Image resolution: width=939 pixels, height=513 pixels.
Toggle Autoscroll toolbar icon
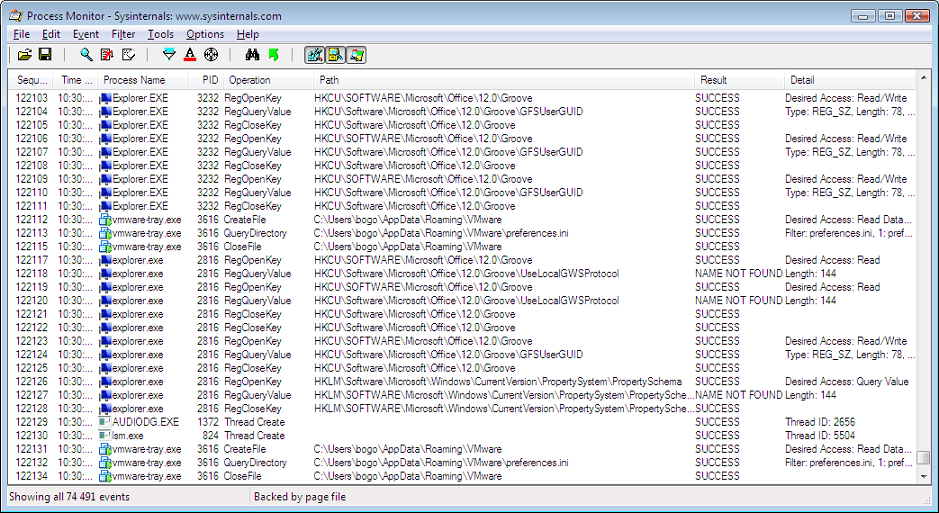pos(107,55)
